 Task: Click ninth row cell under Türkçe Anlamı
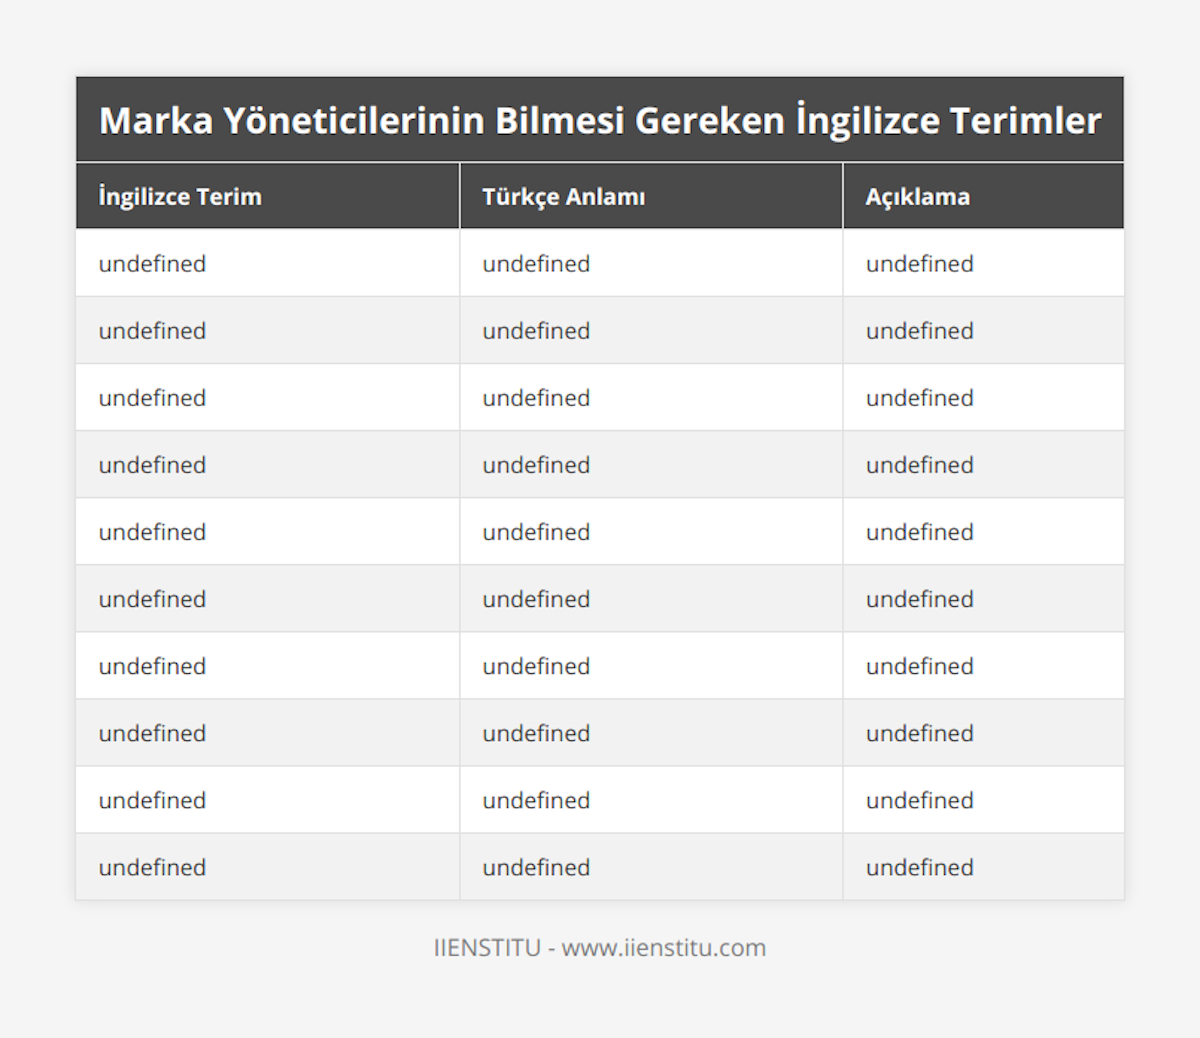point(537,800)
